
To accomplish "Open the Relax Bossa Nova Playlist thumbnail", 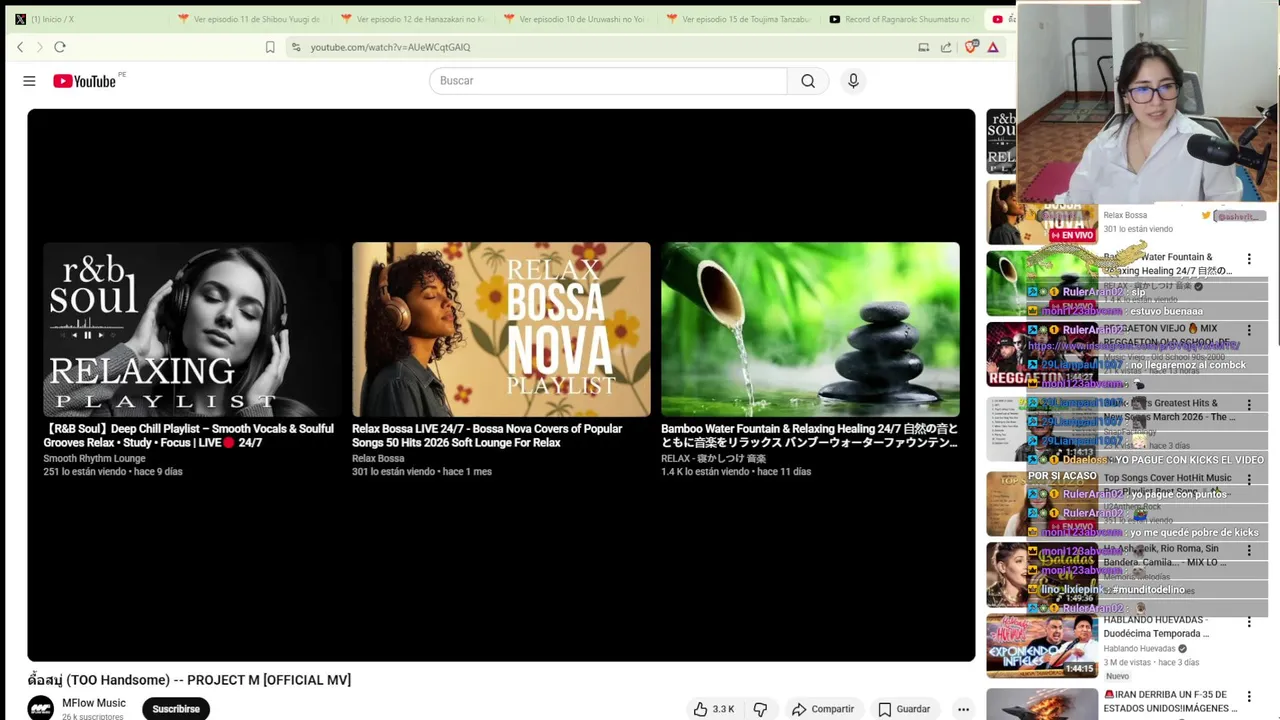I will tap(501, 329).
